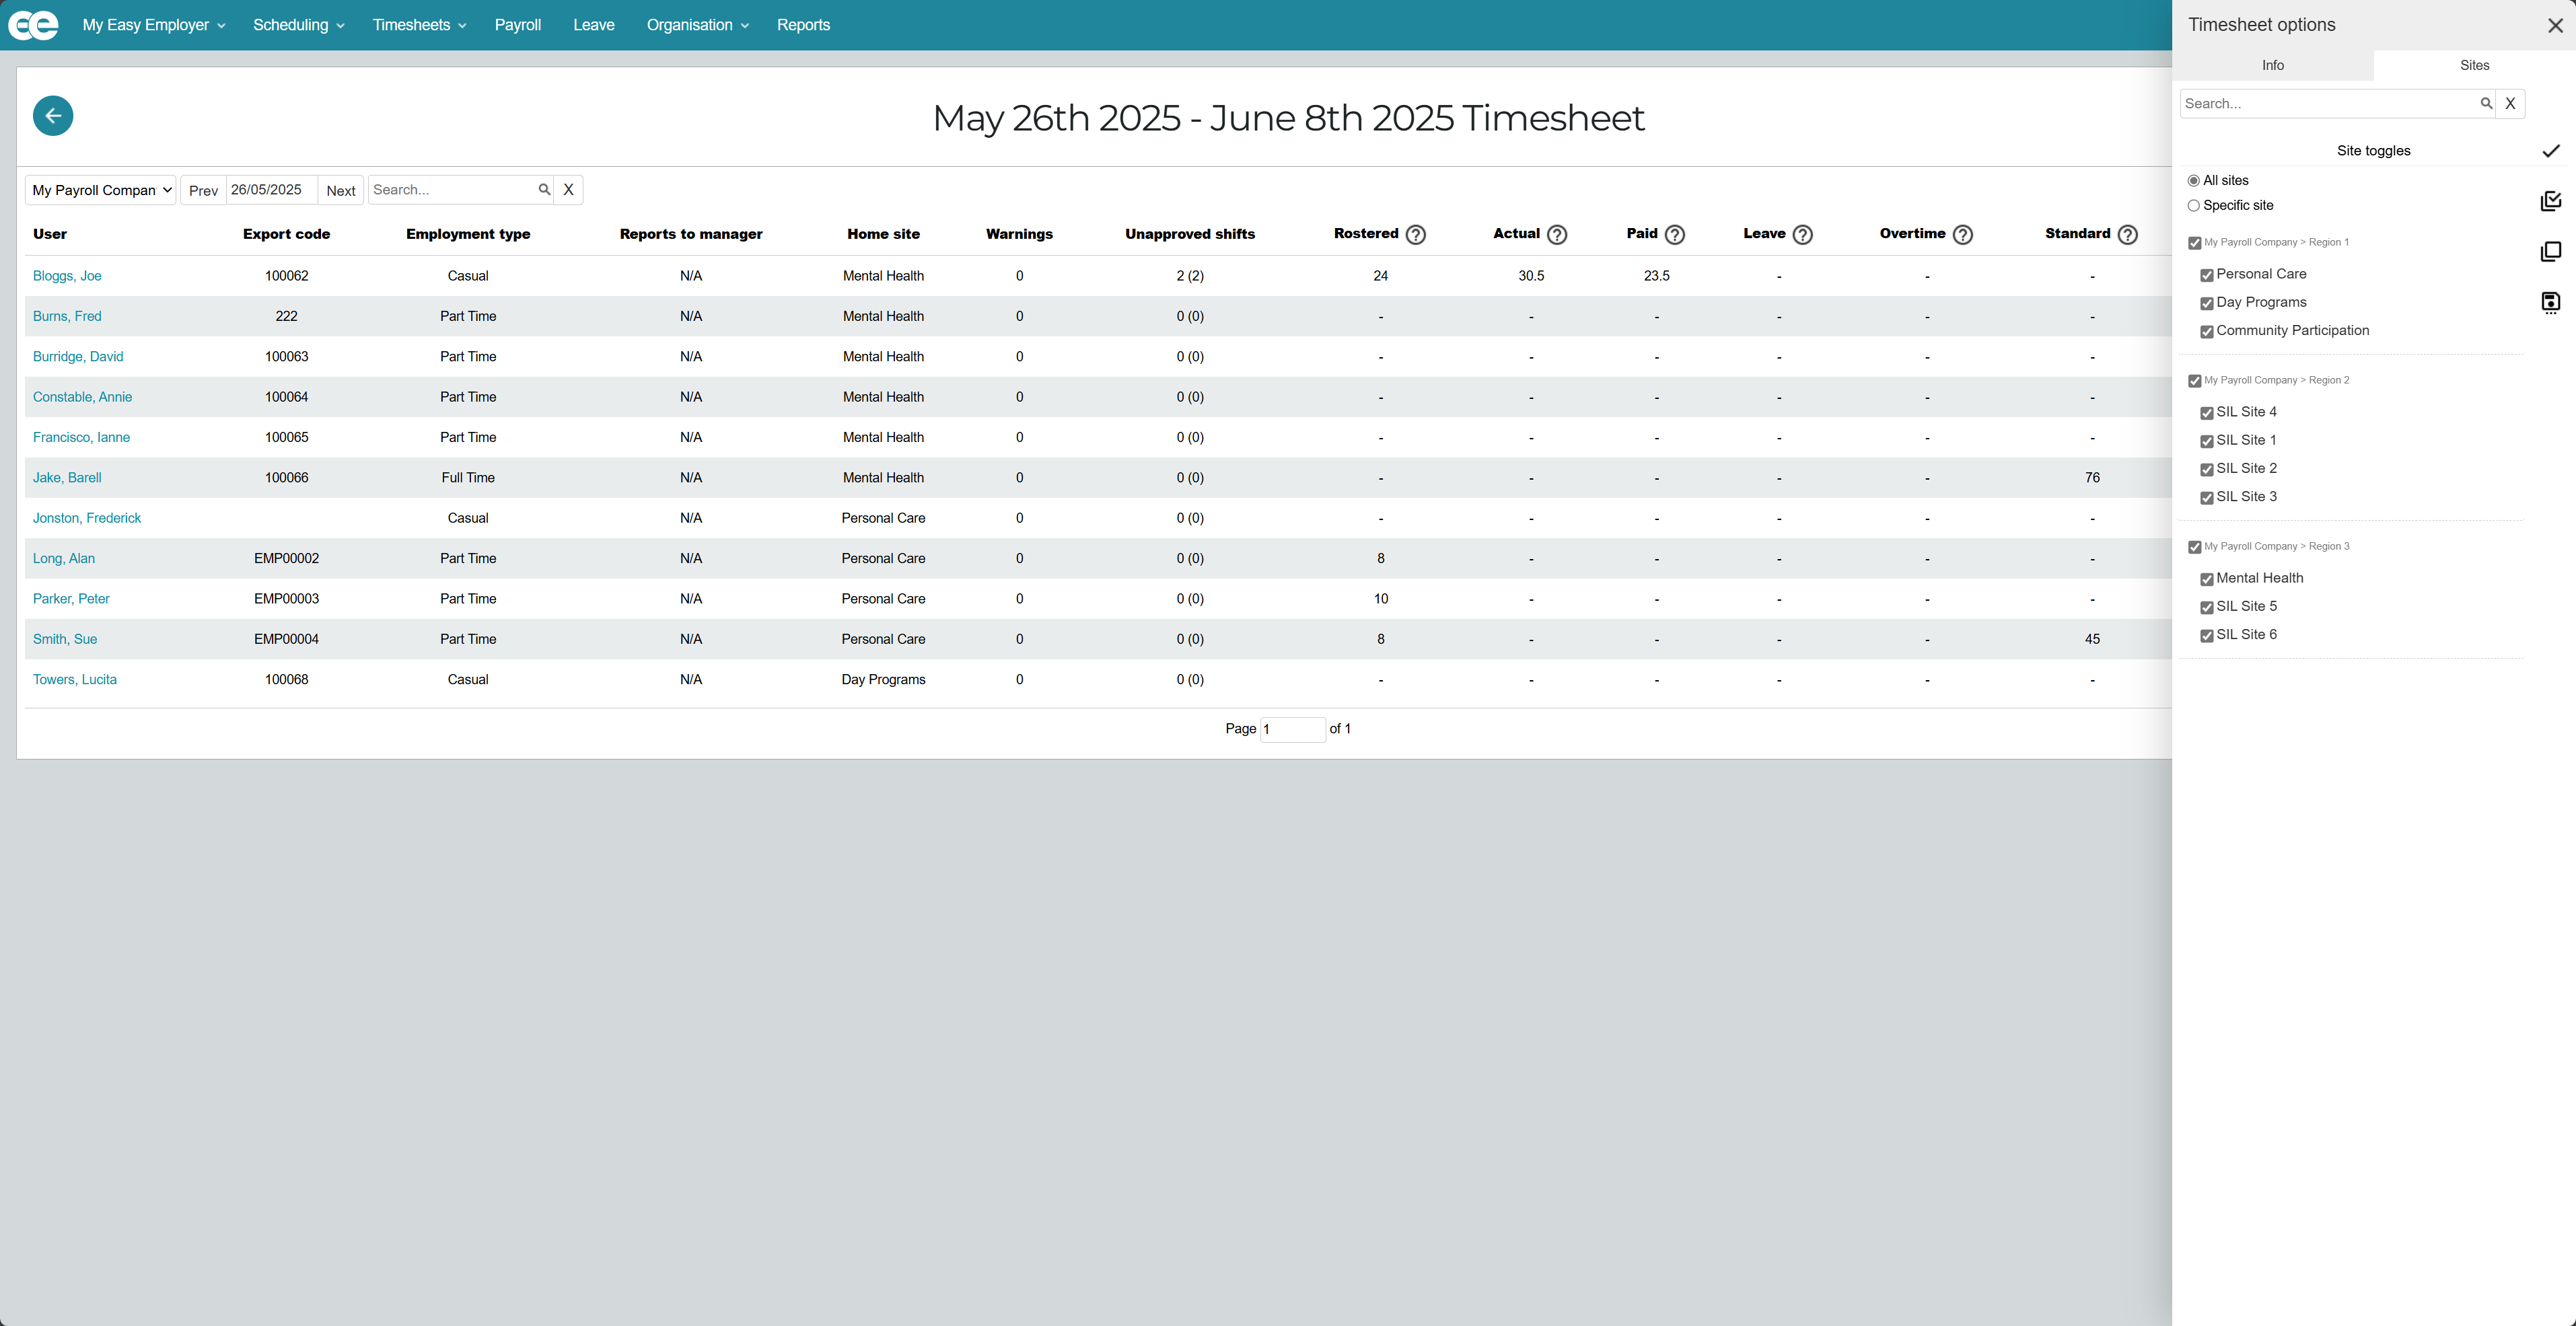The width and height of the screenshot is (2576, 1326).
Task: Click the deselect-all sites icon
Action: (x=2551, y=251)
